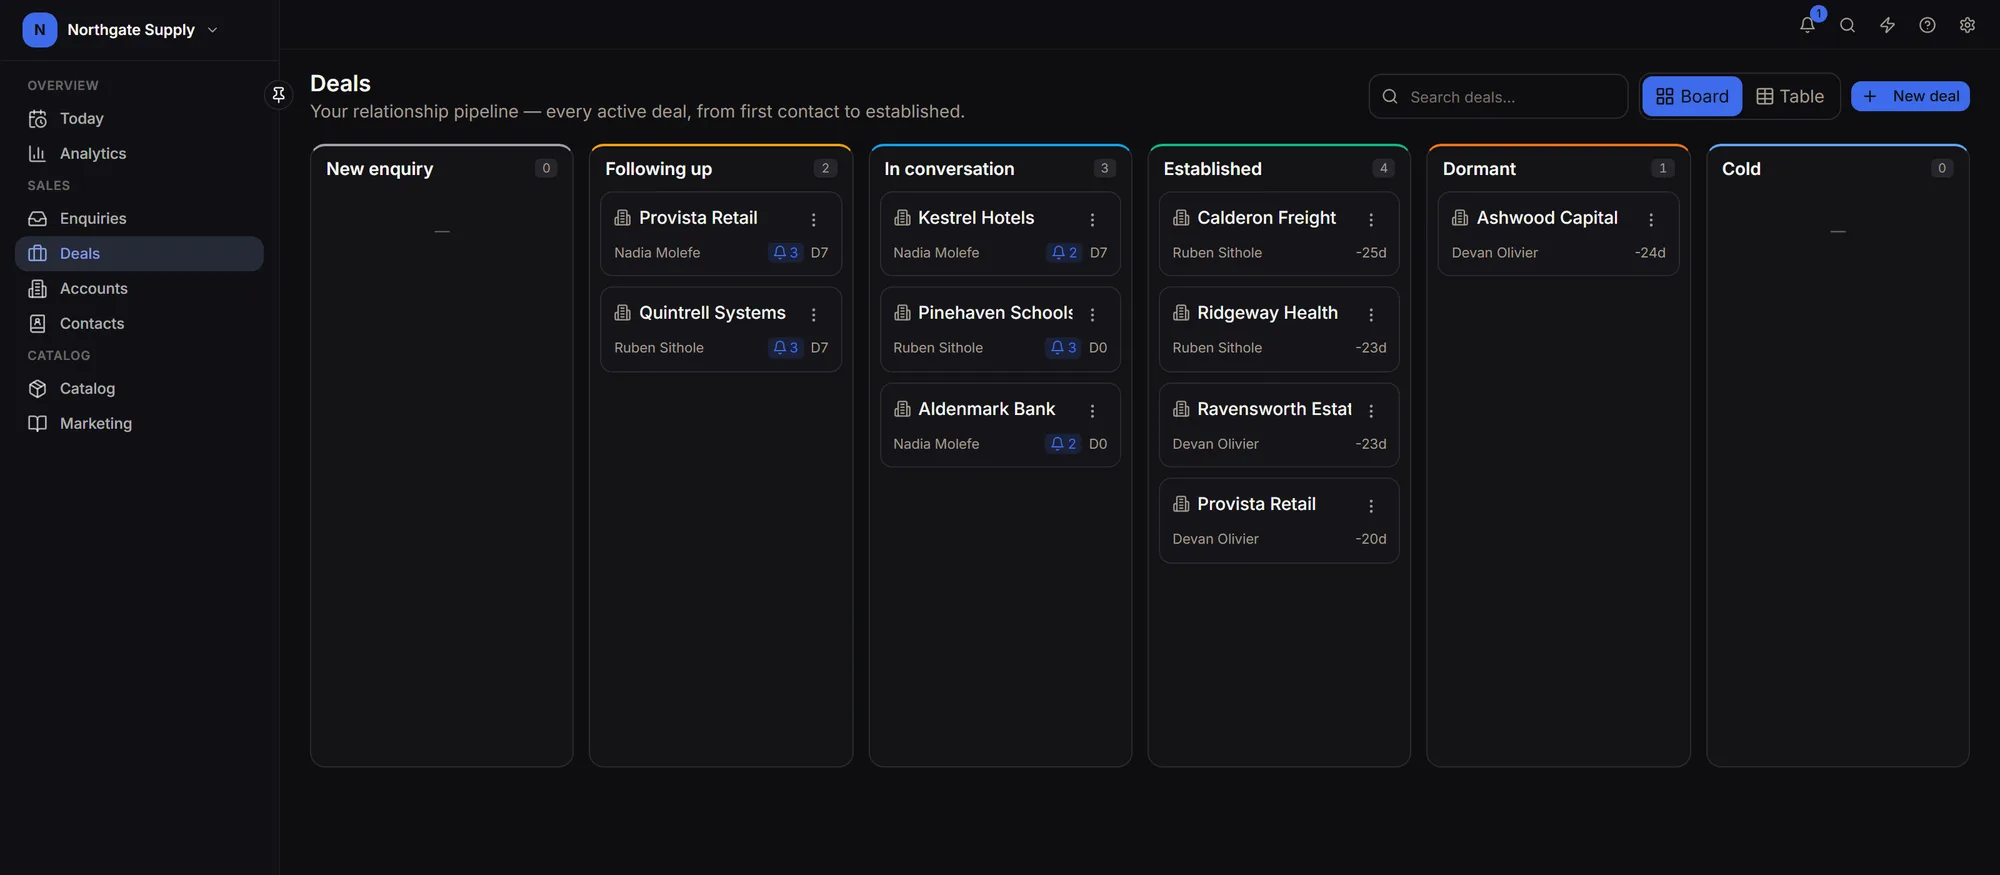This screenshot has width=2000, height=875.
Task: Open the Ashwood Capital deal title
Action: [1547, 218]
